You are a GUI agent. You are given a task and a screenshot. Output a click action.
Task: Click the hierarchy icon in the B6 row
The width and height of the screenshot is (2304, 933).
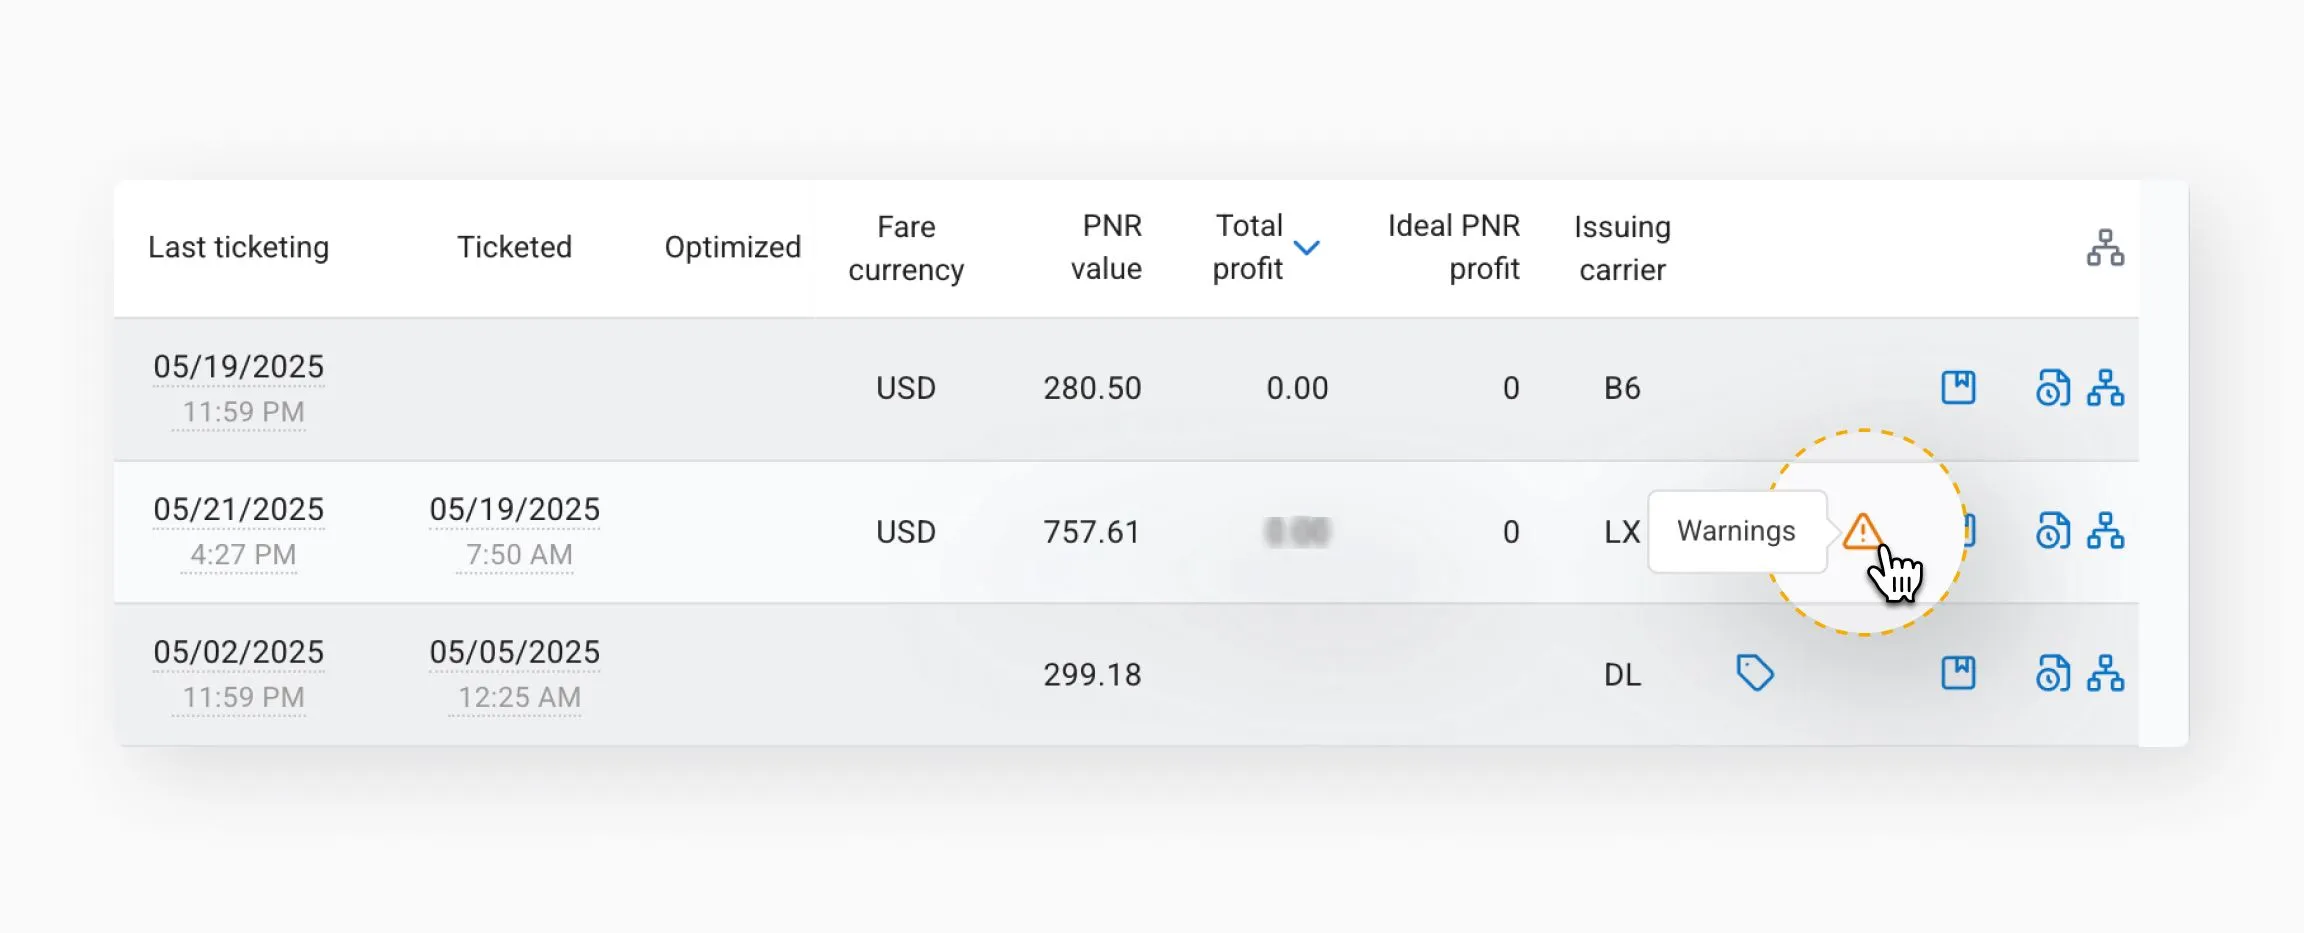2105,388
